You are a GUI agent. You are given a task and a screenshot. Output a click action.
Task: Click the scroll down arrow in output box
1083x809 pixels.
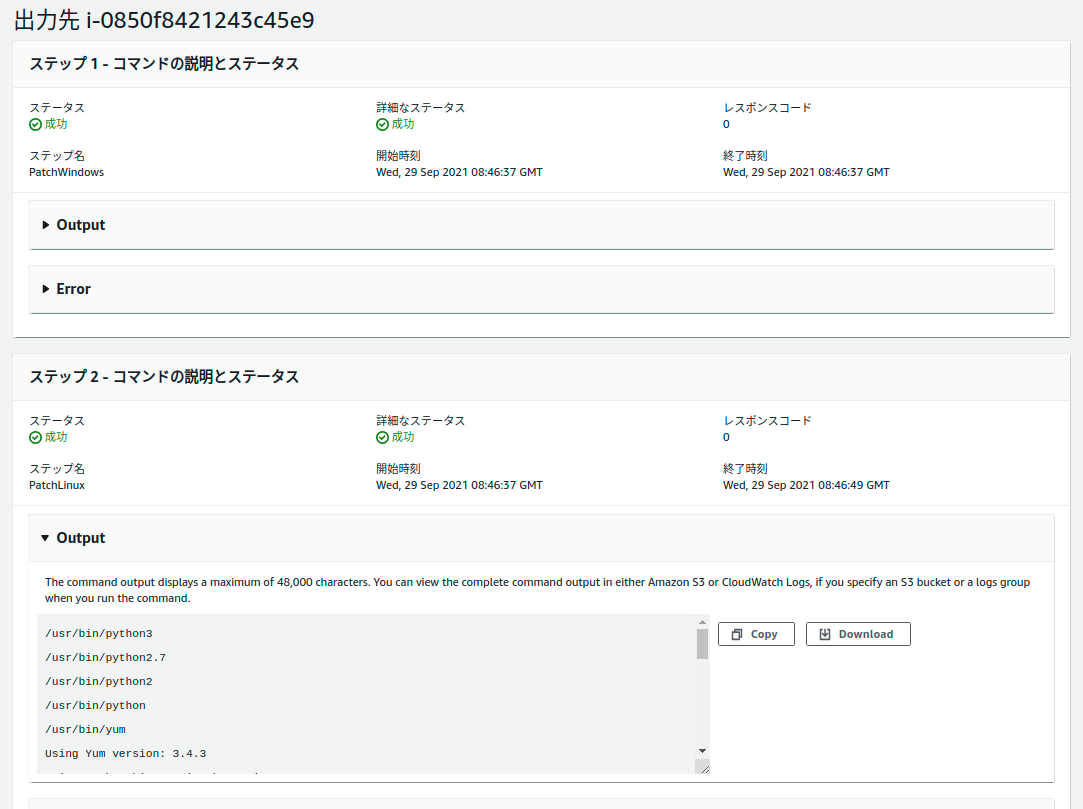pos(702,750)
